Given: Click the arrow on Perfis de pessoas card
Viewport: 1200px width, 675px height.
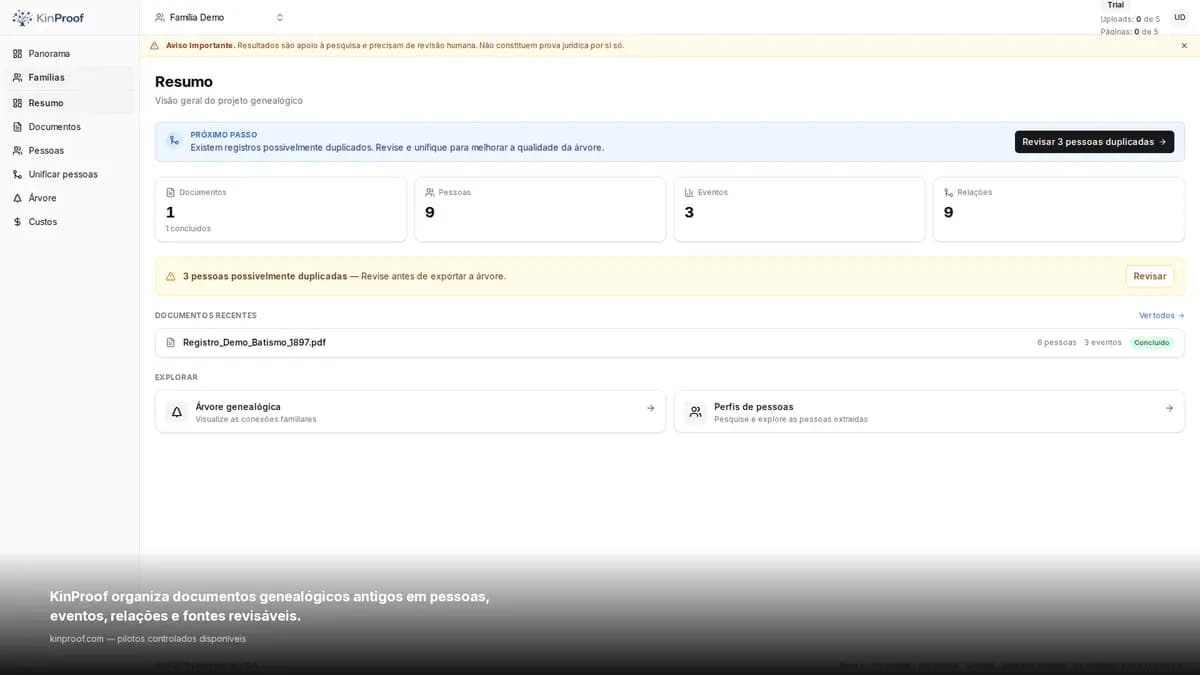Looking at the screenshot, I should point(1169,408).
